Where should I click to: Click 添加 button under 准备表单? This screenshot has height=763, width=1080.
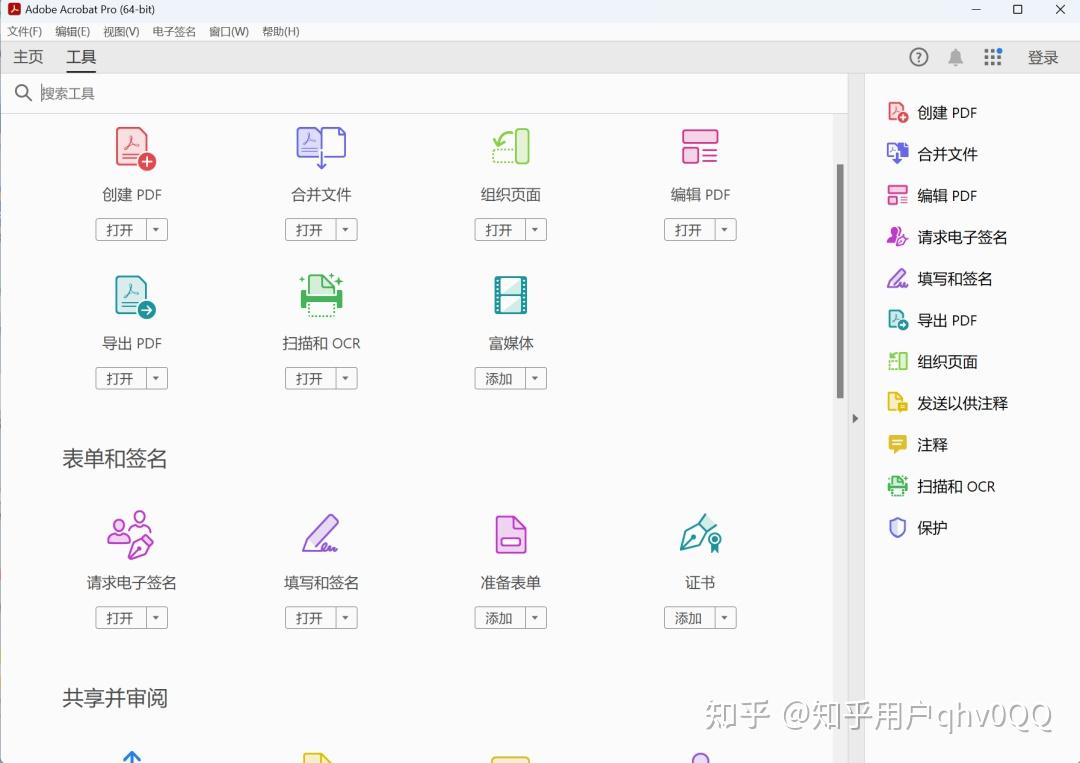[x=499, y=618]
